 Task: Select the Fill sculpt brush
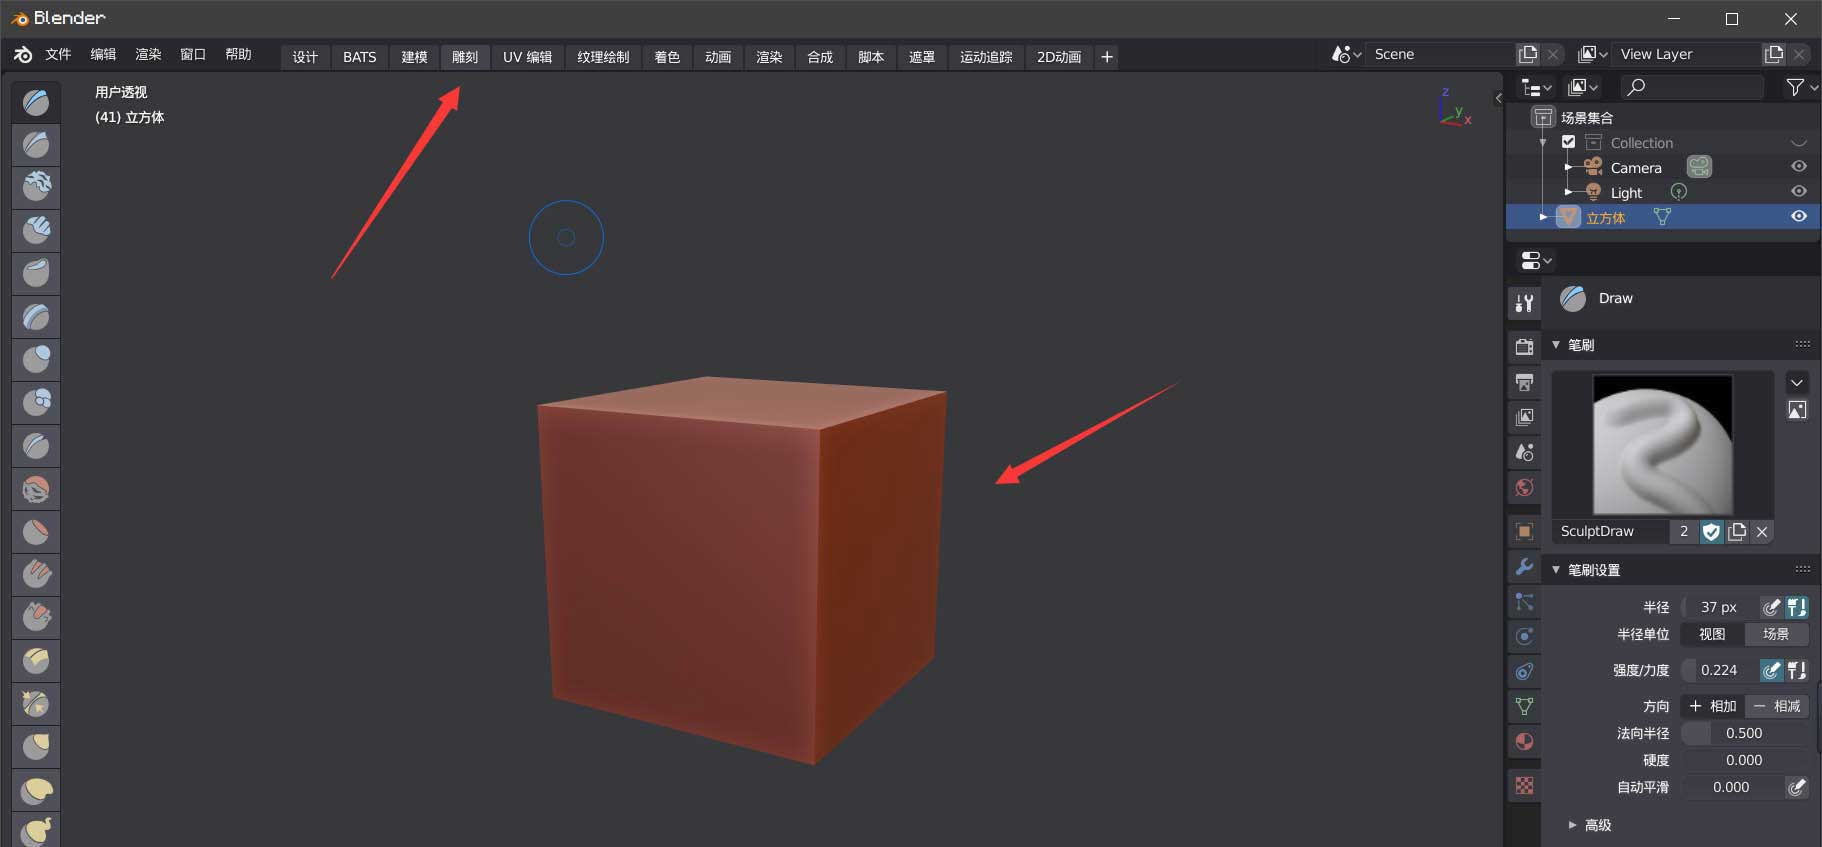[x=36, y=575]
